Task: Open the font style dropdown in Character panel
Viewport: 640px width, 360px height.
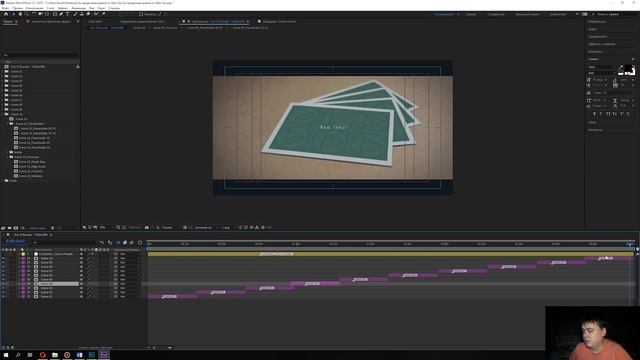Action: pos(602,73)
